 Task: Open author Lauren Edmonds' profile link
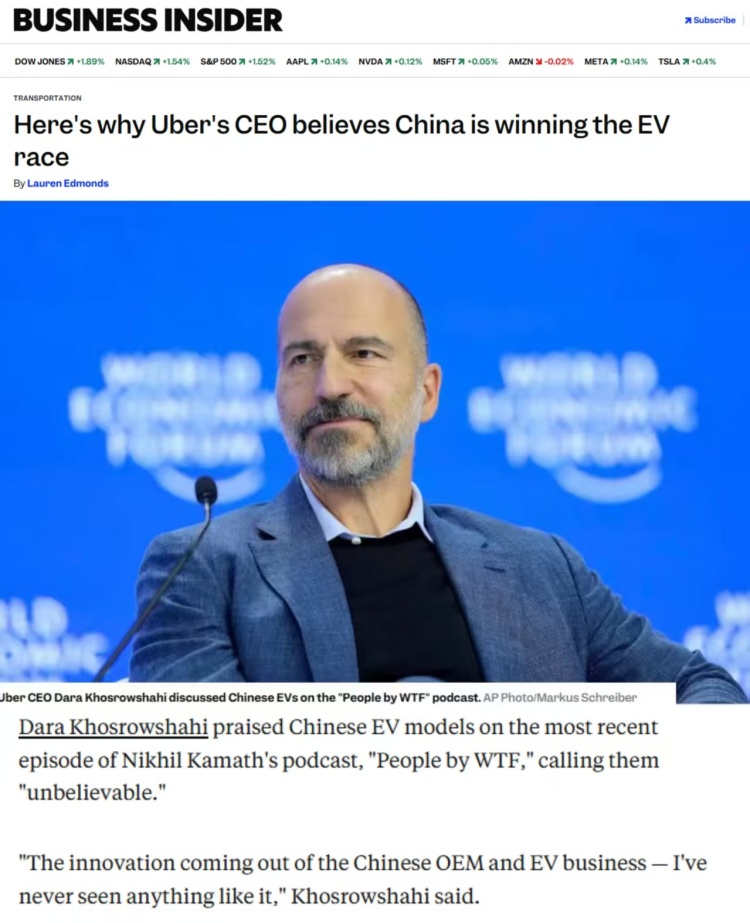click(x=68, y=183)
